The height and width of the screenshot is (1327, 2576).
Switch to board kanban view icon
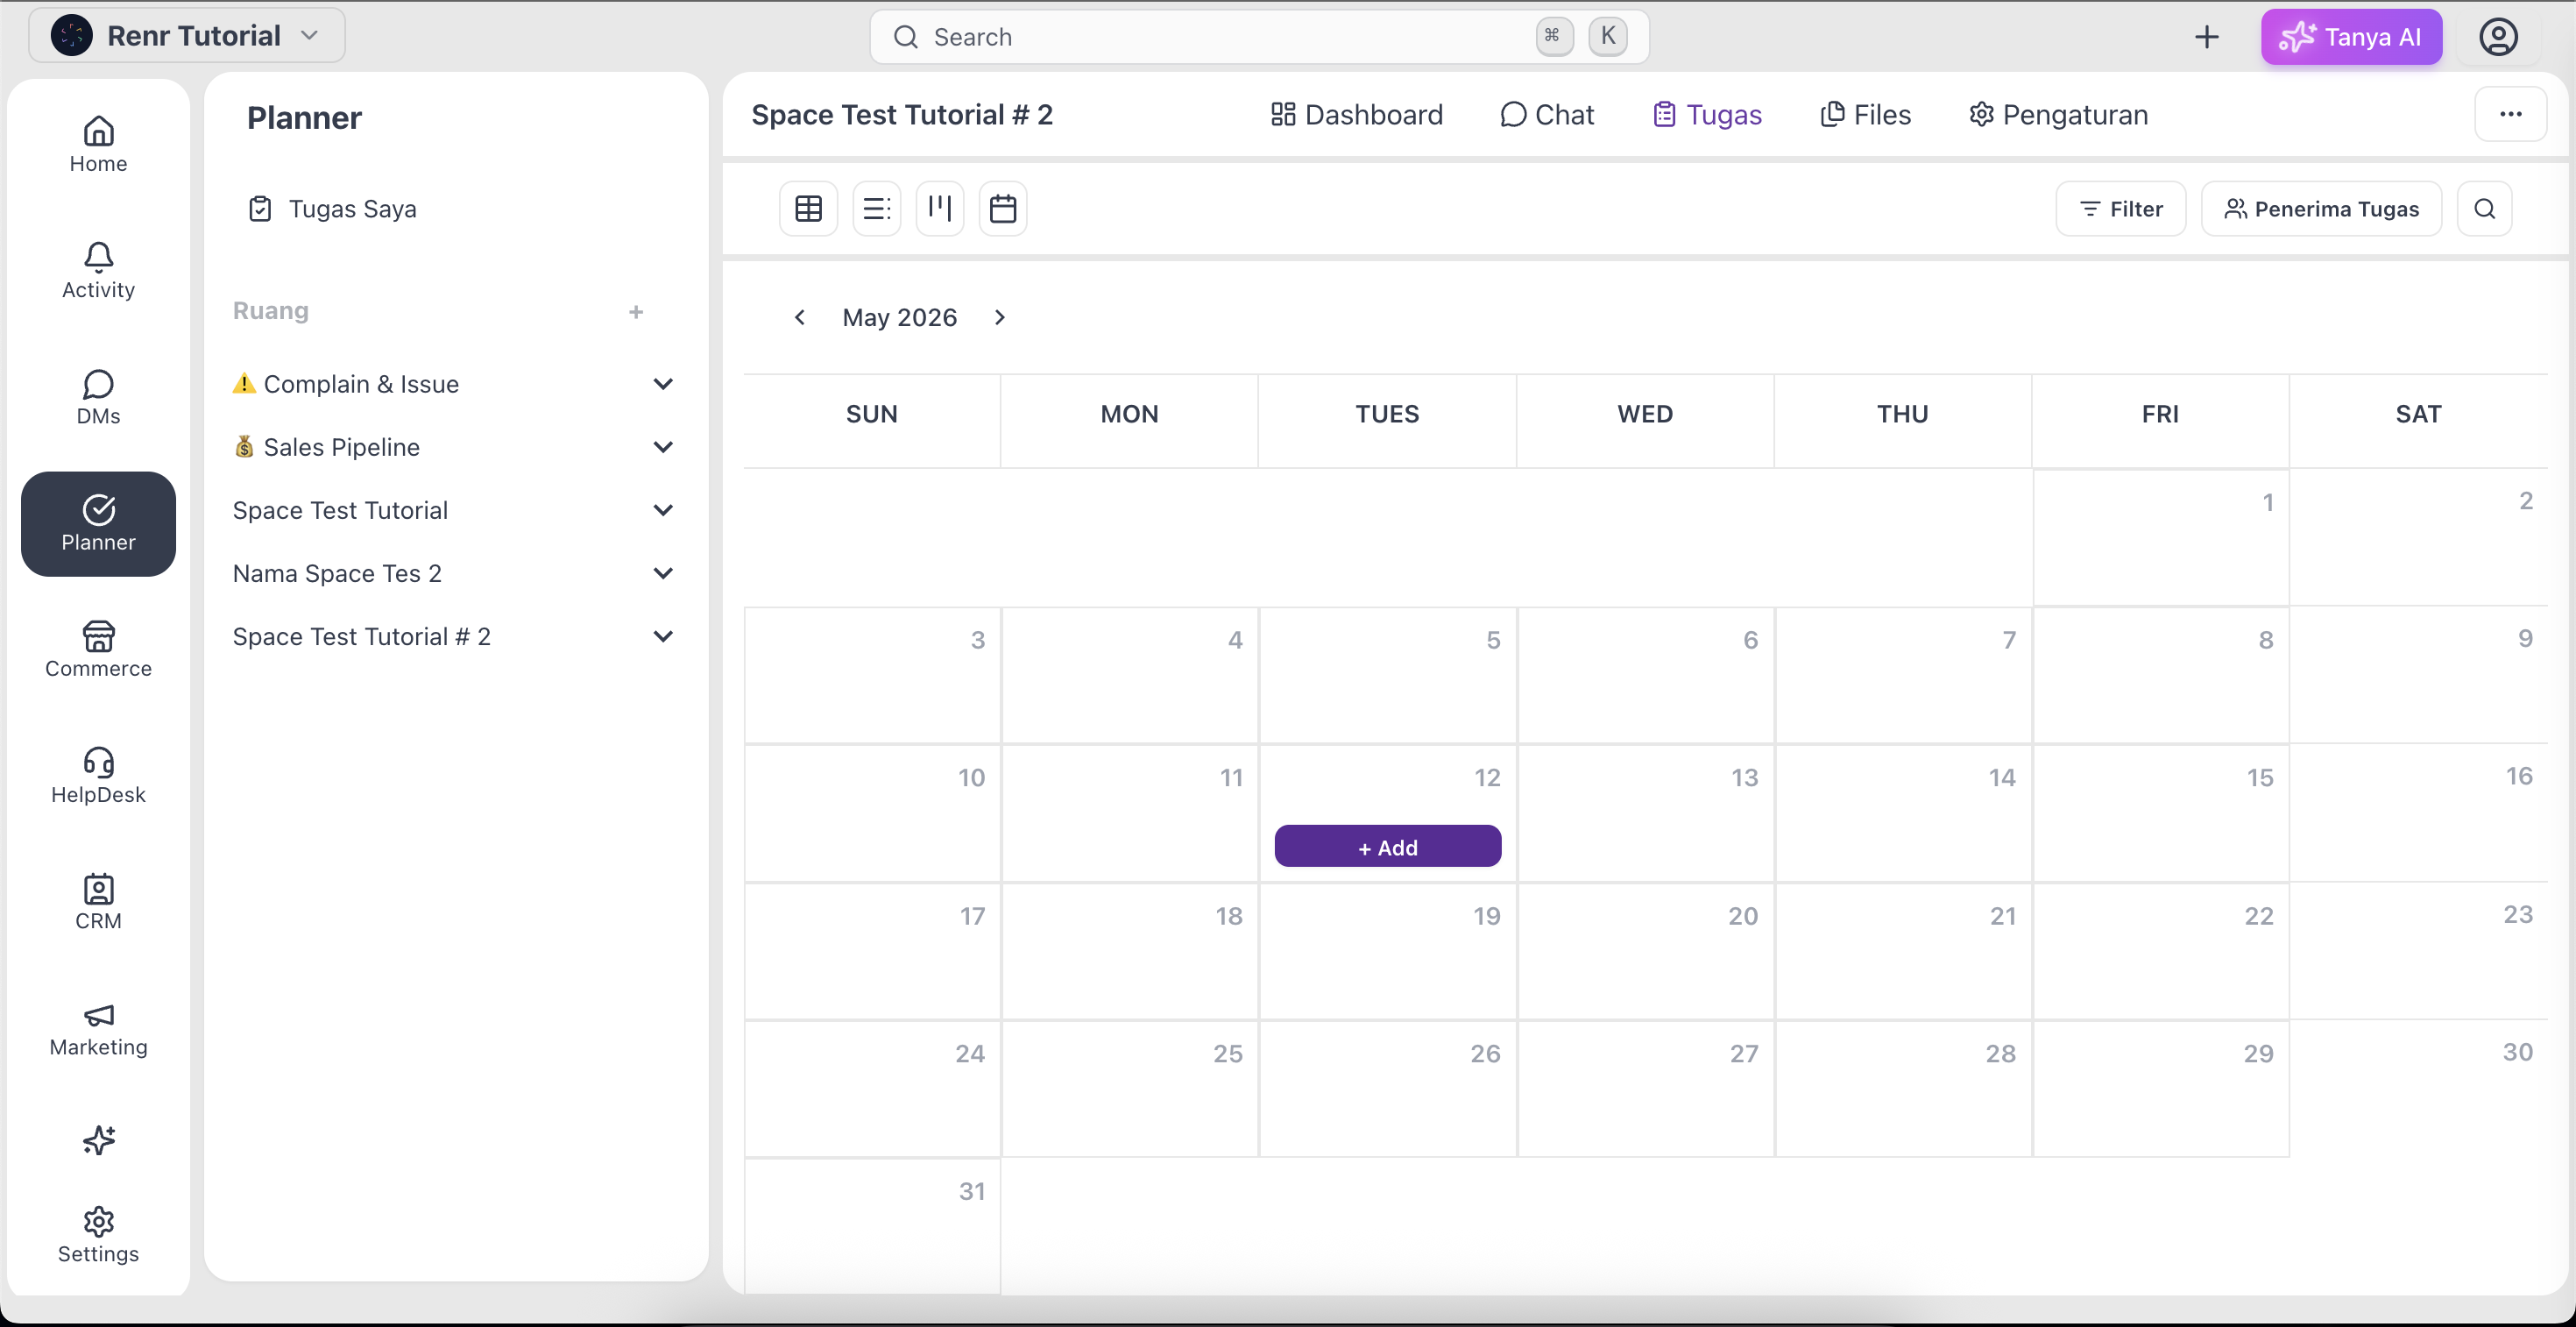click(x=940, y=209)
